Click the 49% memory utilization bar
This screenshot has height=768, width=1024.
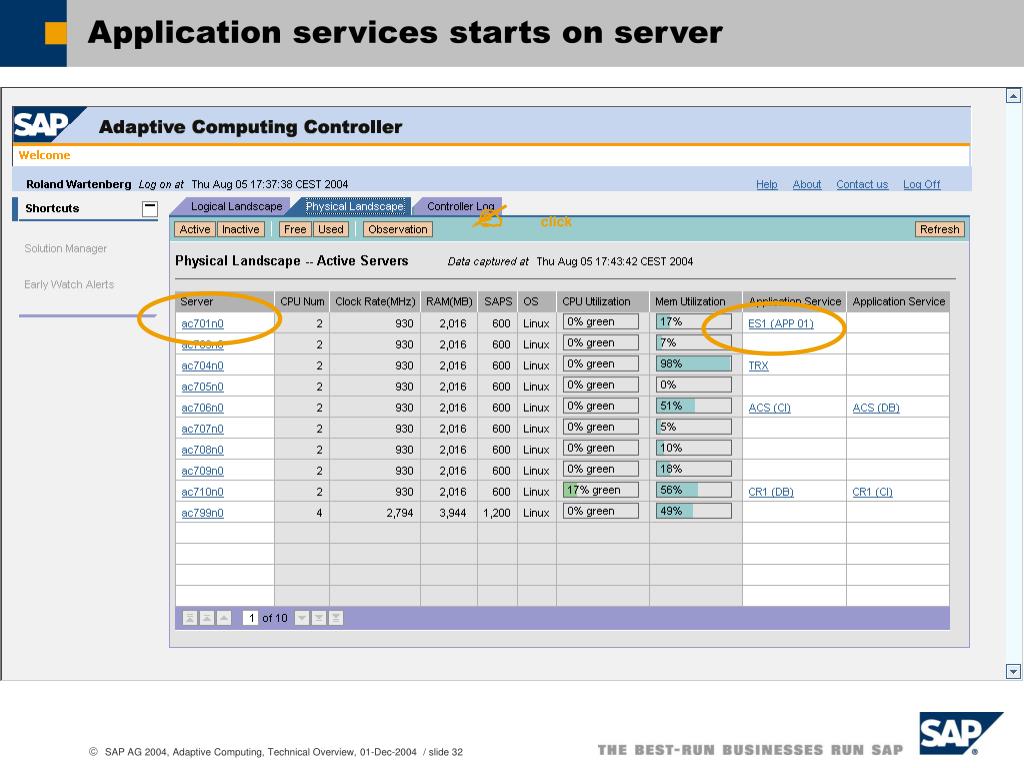click(x=694, y=511)
